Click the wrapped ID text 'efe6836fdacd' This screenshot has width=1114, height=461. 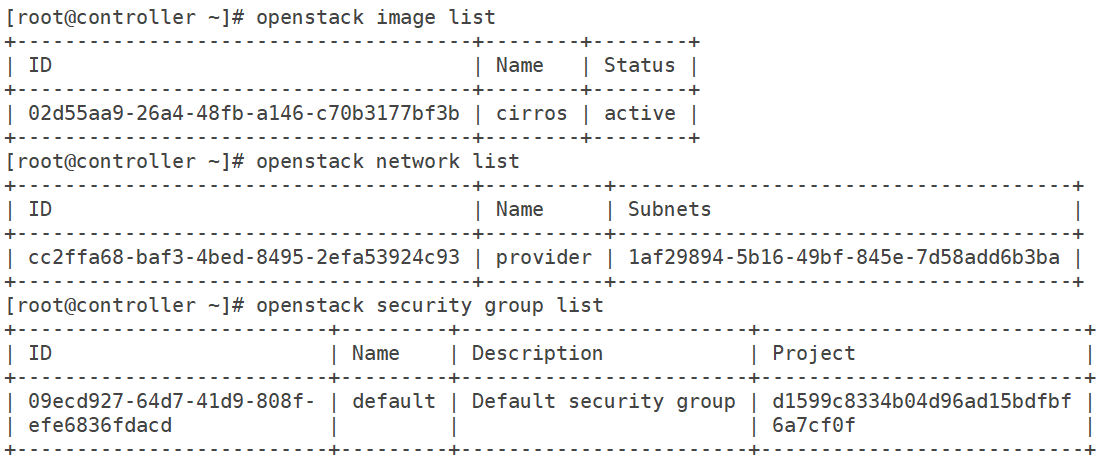tap(100, 426)
